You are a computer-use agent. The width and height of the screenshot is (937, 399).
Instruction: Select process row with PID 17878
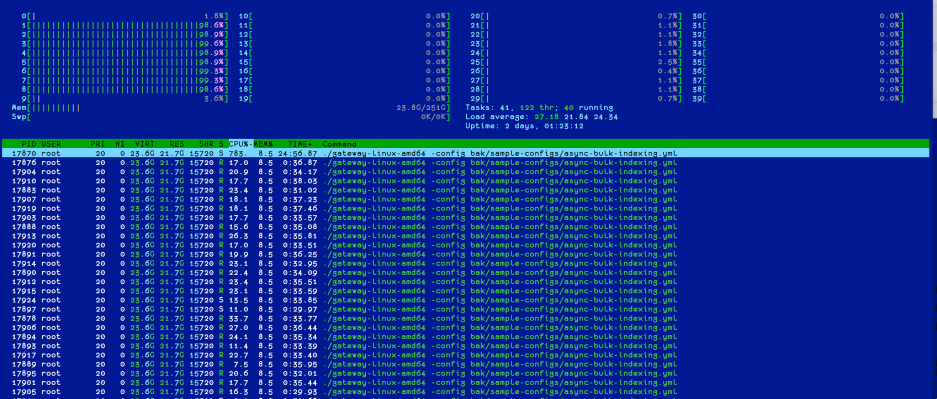[466, 318]
